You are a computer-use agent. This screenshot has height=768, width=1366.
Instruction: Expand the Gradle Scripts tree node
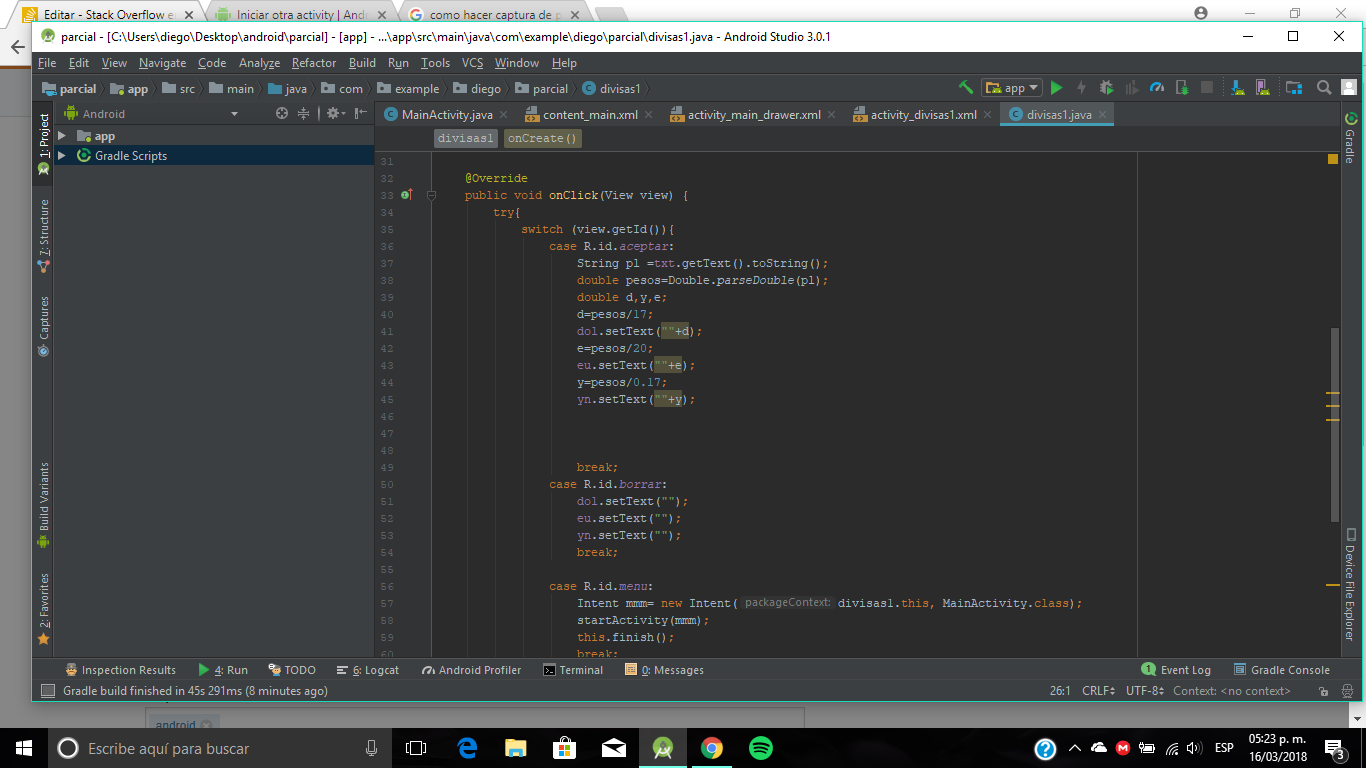click(62, 156)
